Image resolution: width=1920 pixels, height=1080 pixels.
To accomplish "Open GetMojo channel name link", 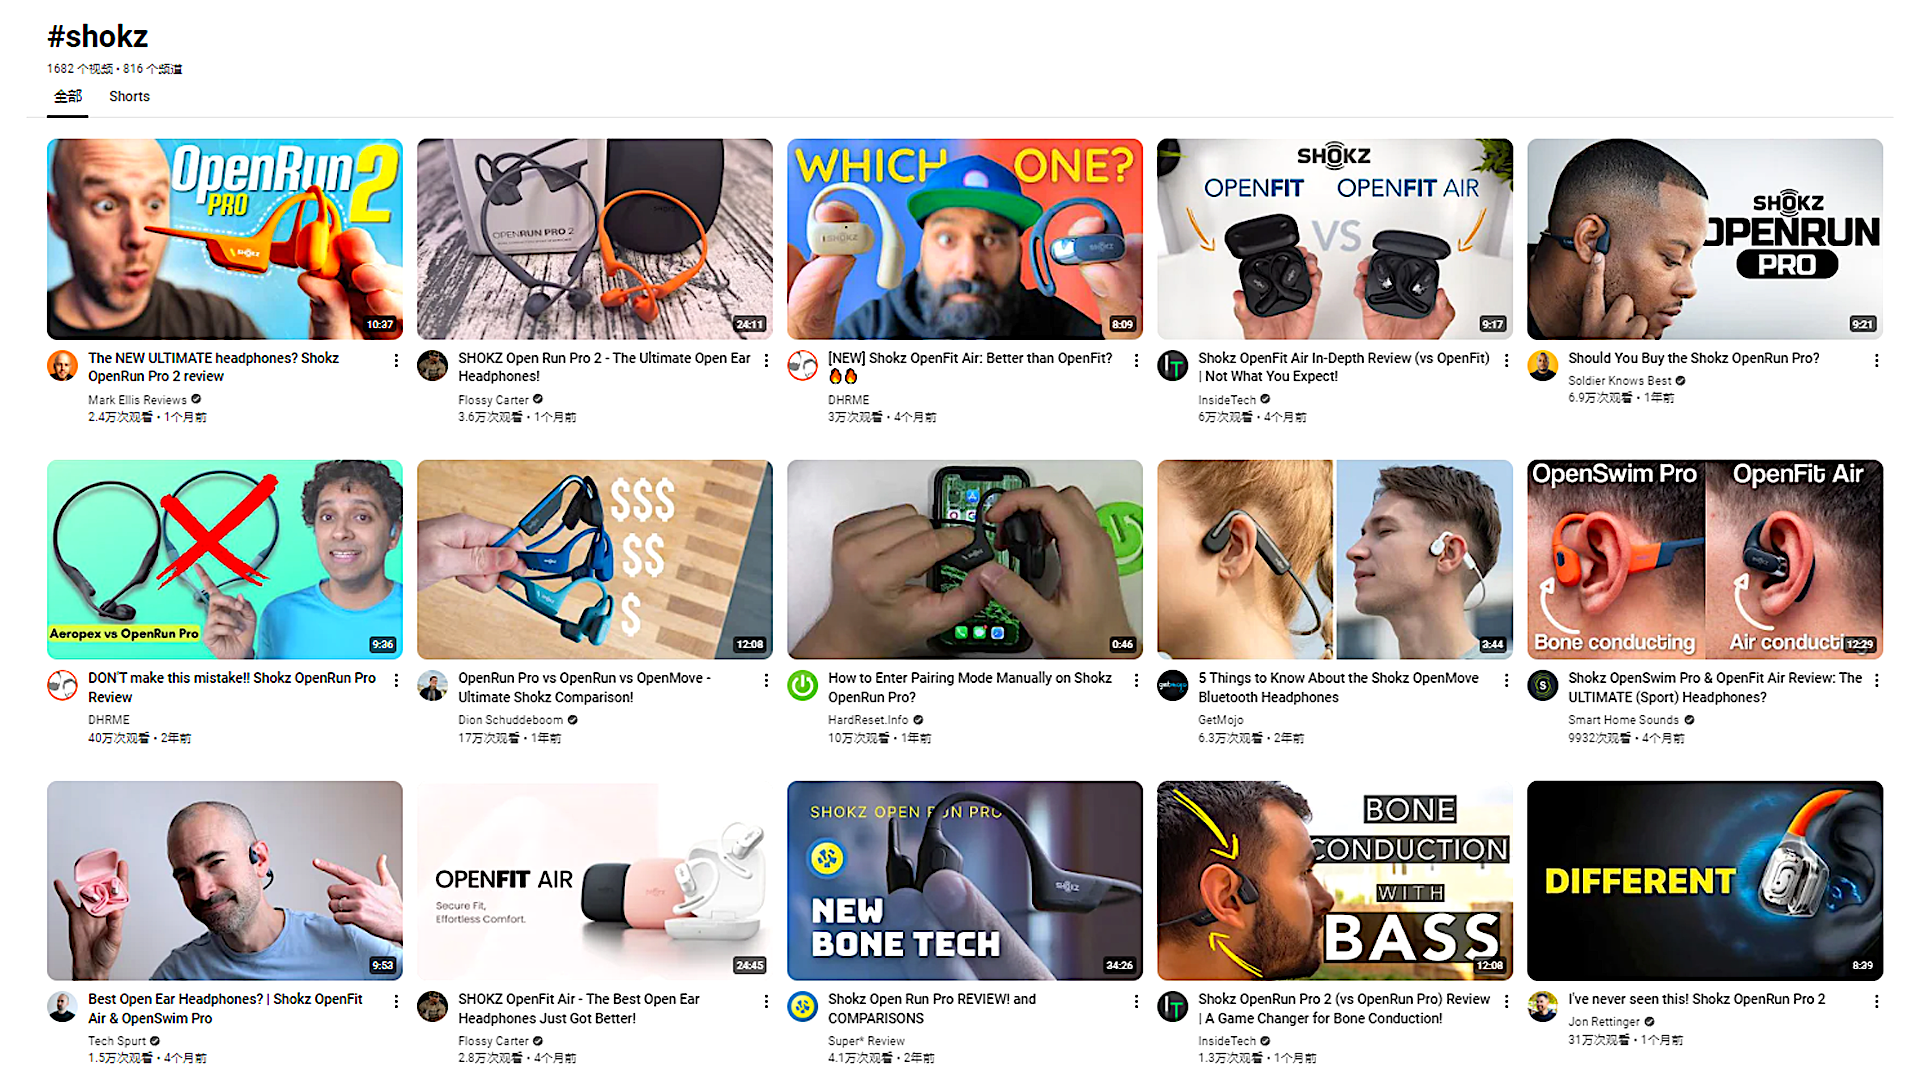I will pos(1221,720).
